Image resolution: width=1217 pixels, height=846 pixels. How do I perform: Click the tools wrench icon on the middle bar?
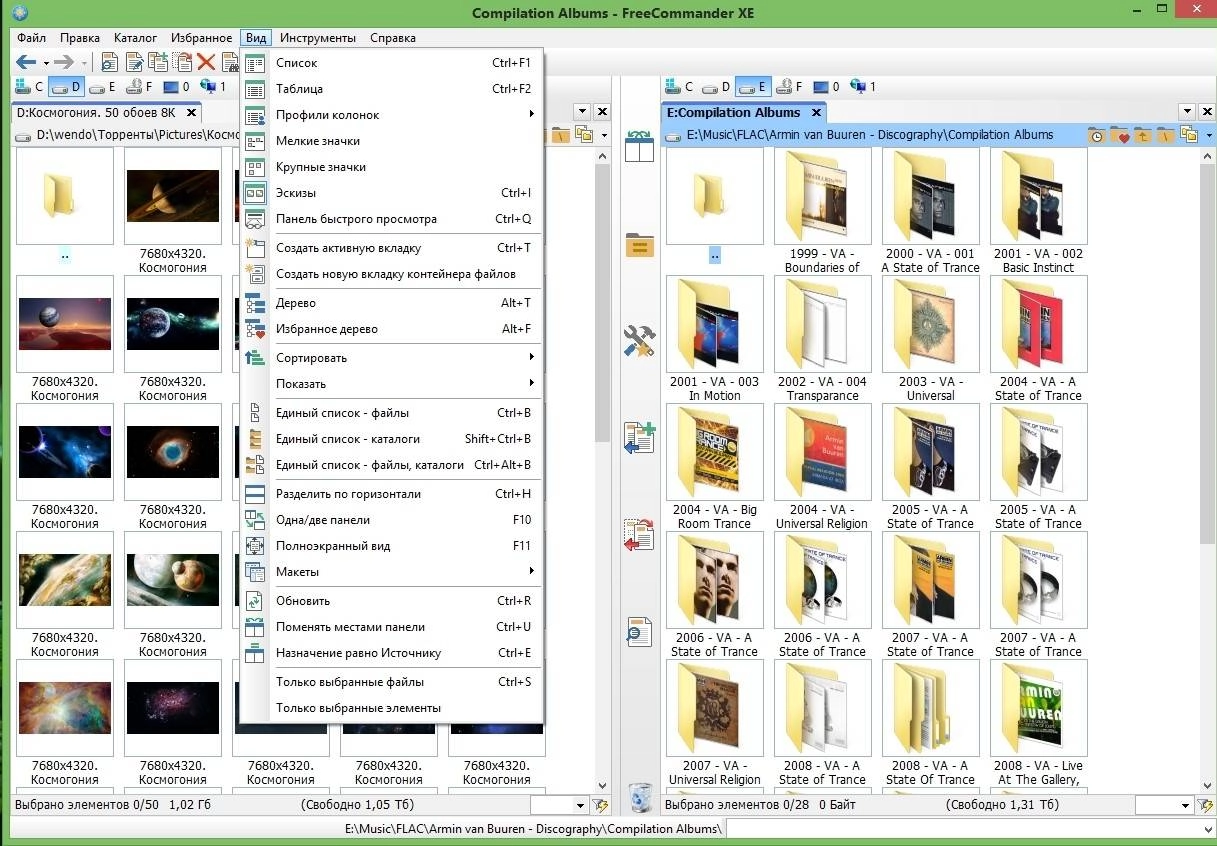(x=639, y=341)
